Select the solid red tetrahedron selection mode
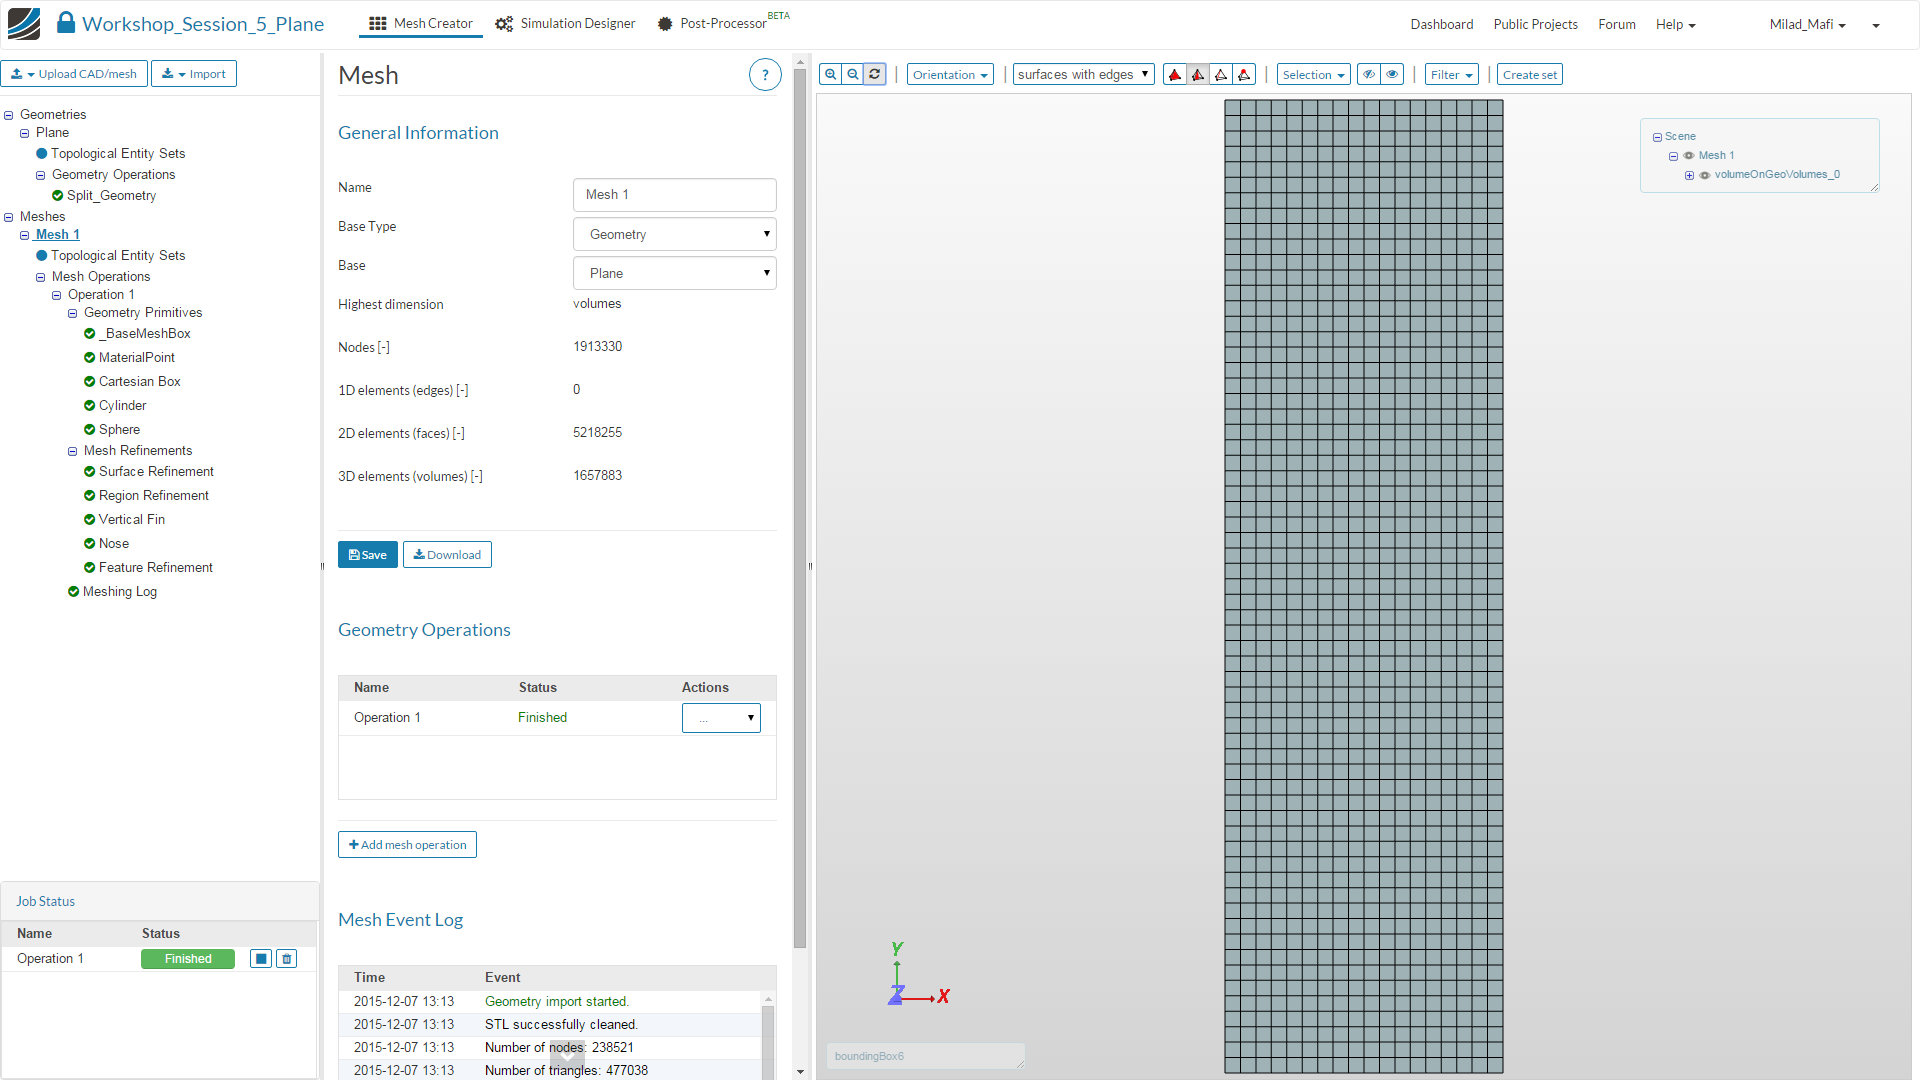Viewport: 1924px width, 1084px height. pyautogui.click(x=1176, y=75)
